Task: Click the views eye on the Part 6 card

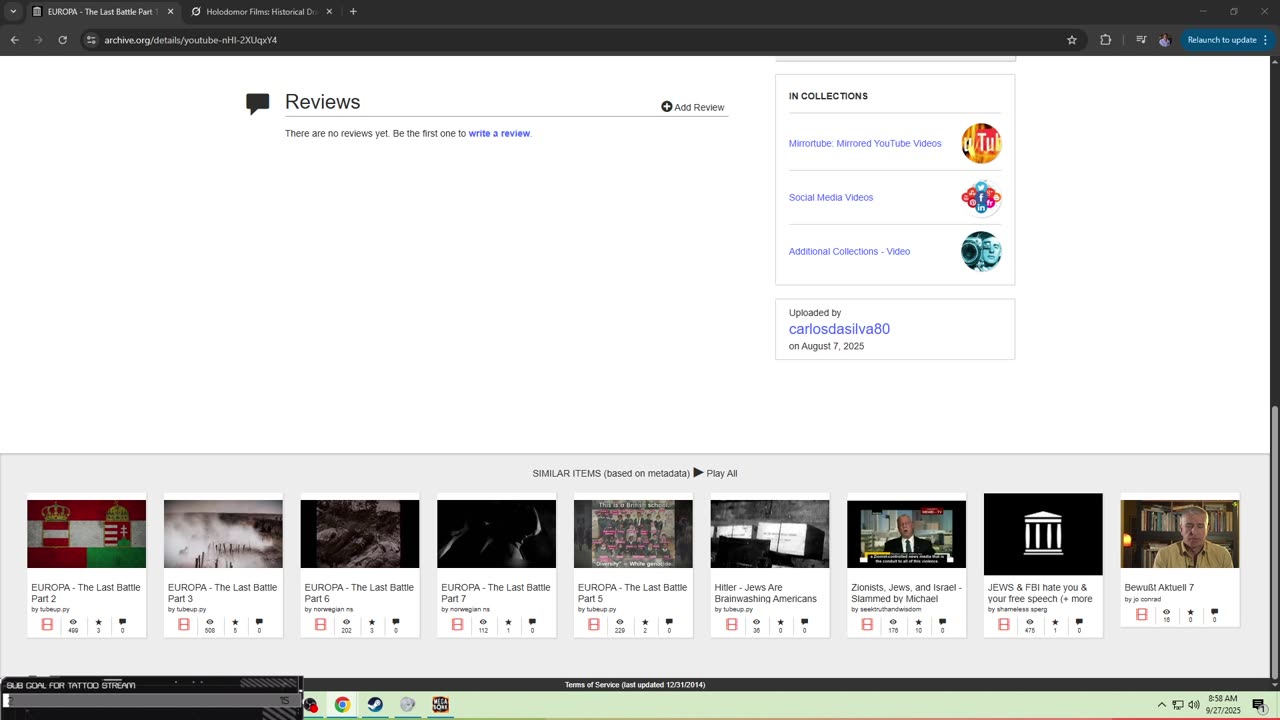Action: [x=346, y=622]
